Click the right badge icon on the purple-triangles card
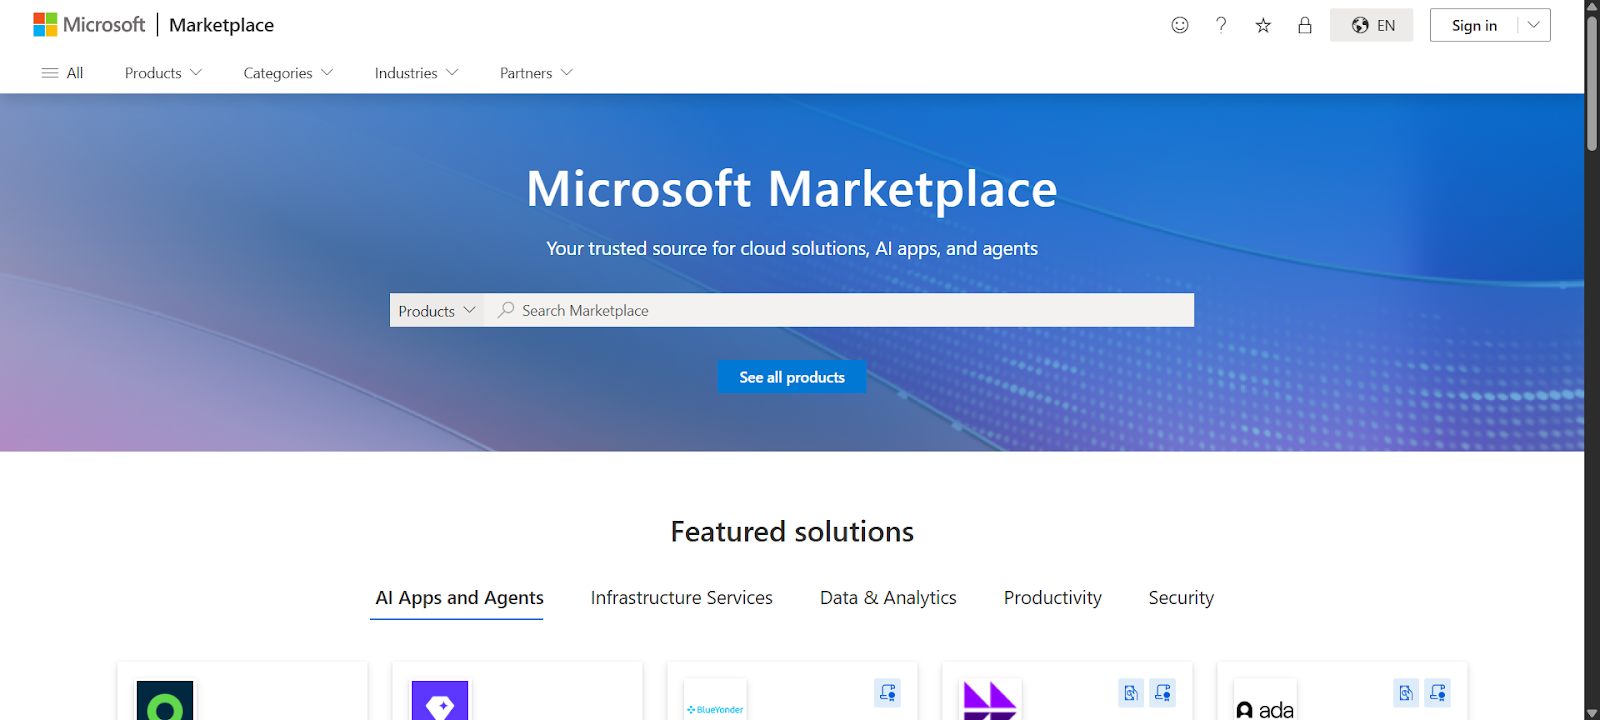This screenshot has height=720, width=1600. pyautogui.click(x=1162, y=693)
